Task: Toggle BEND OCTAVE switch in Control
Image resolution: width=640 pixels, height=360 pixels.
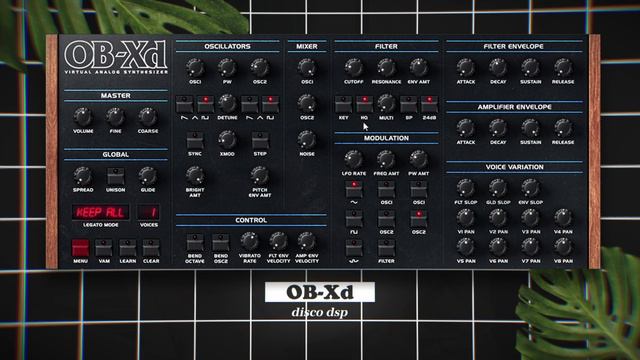Action: click(x=195, y=242)
